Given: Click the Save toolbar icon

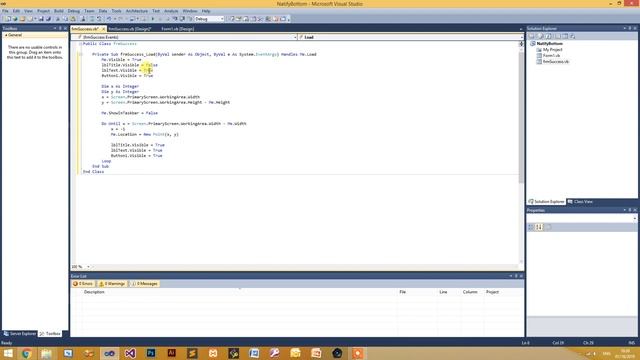Looking at the screenshot, I should [x=41, y=19].
